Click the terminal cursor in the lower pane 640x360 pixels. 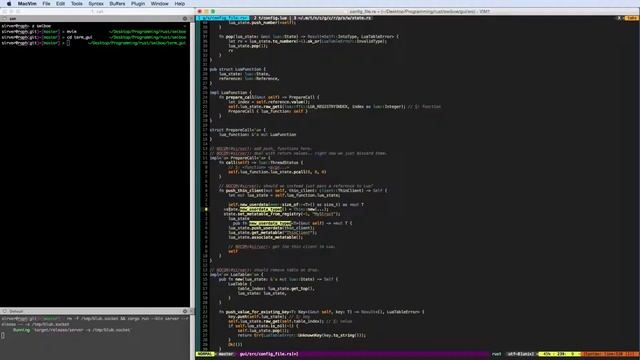[3, 335]
